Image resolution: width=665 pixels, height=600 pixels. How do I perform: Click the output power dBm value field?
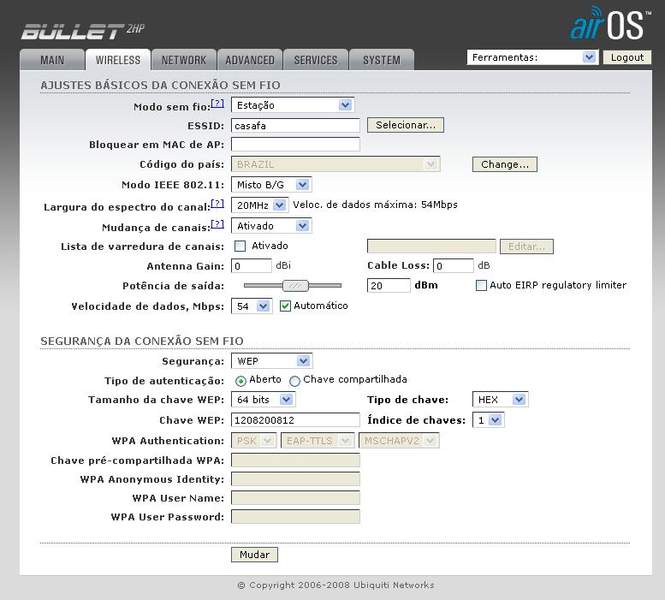388,285
